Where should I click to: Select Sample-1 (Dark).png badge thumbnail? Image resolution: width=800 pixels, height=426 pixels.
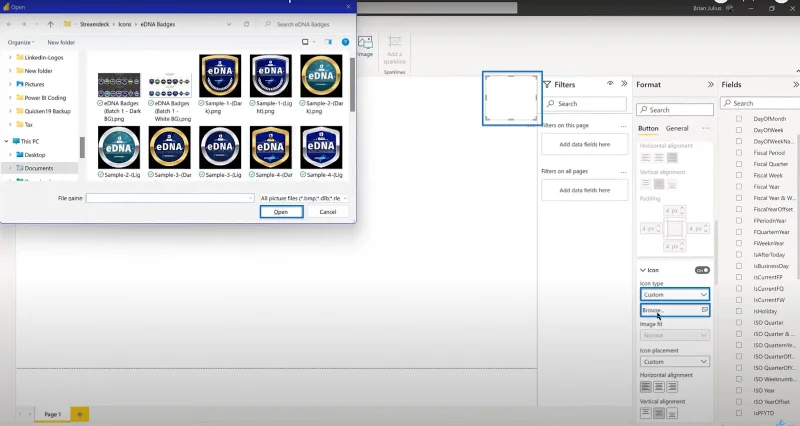[x=220, y=76]
